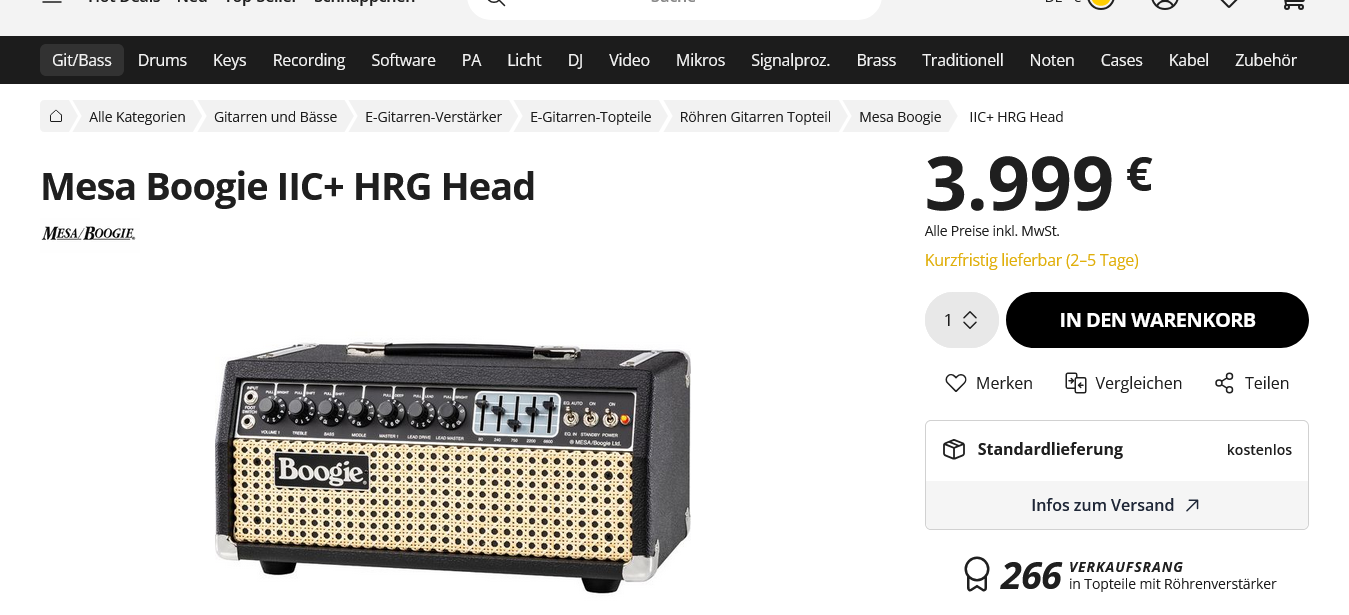The width and height of the screenshot is (1349, 615).
Task: Open the shopping cart icon
Action: [x=1293, y=2]
